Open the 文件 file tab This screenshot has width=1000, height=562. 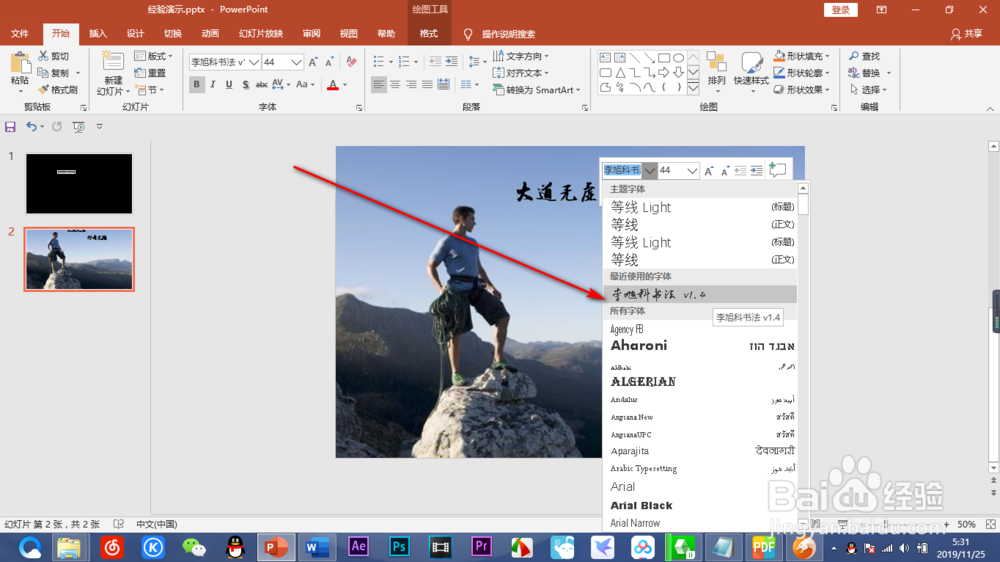coord(20,34)
